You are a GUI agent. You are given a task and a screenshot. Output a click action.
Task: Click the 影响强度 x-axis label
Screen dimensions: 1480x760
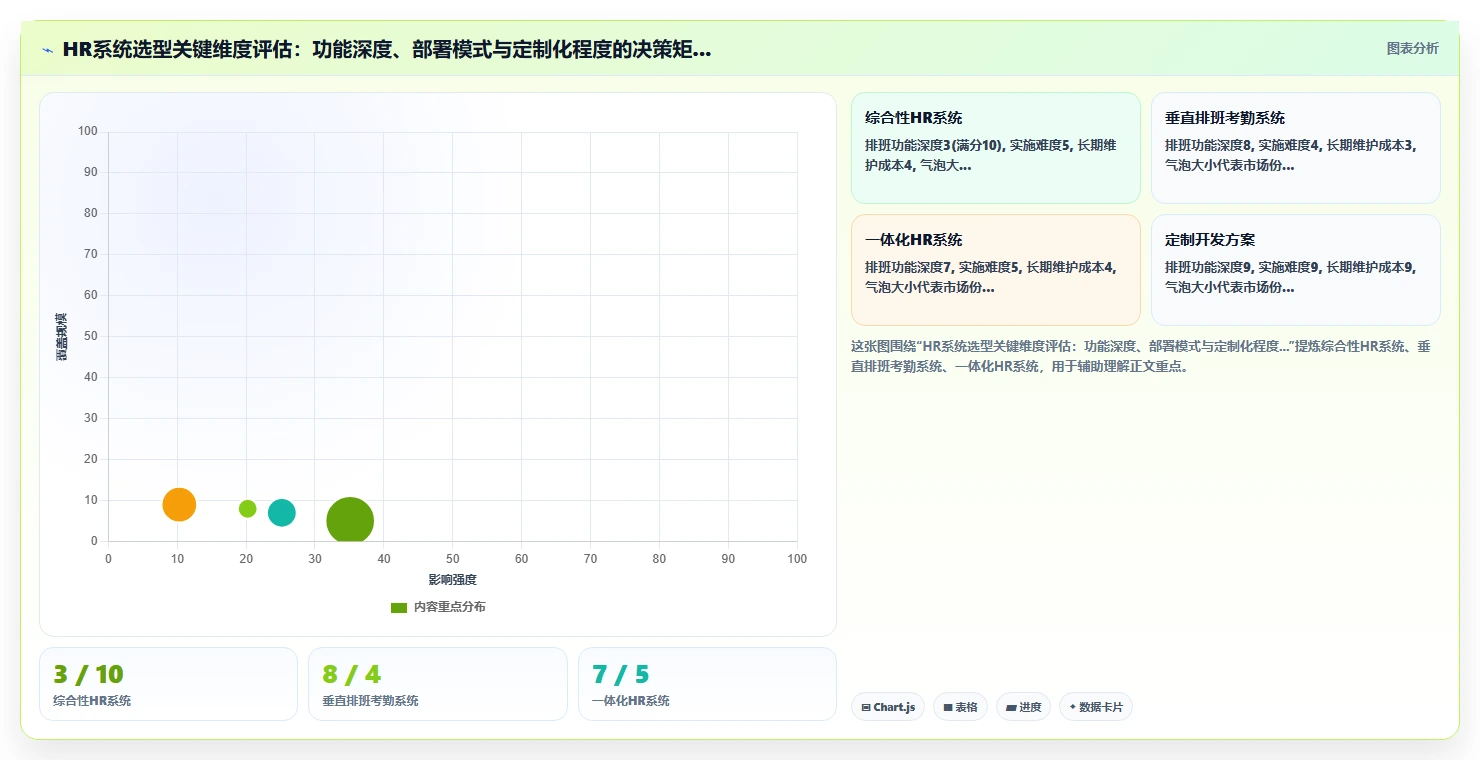(452, 580)
